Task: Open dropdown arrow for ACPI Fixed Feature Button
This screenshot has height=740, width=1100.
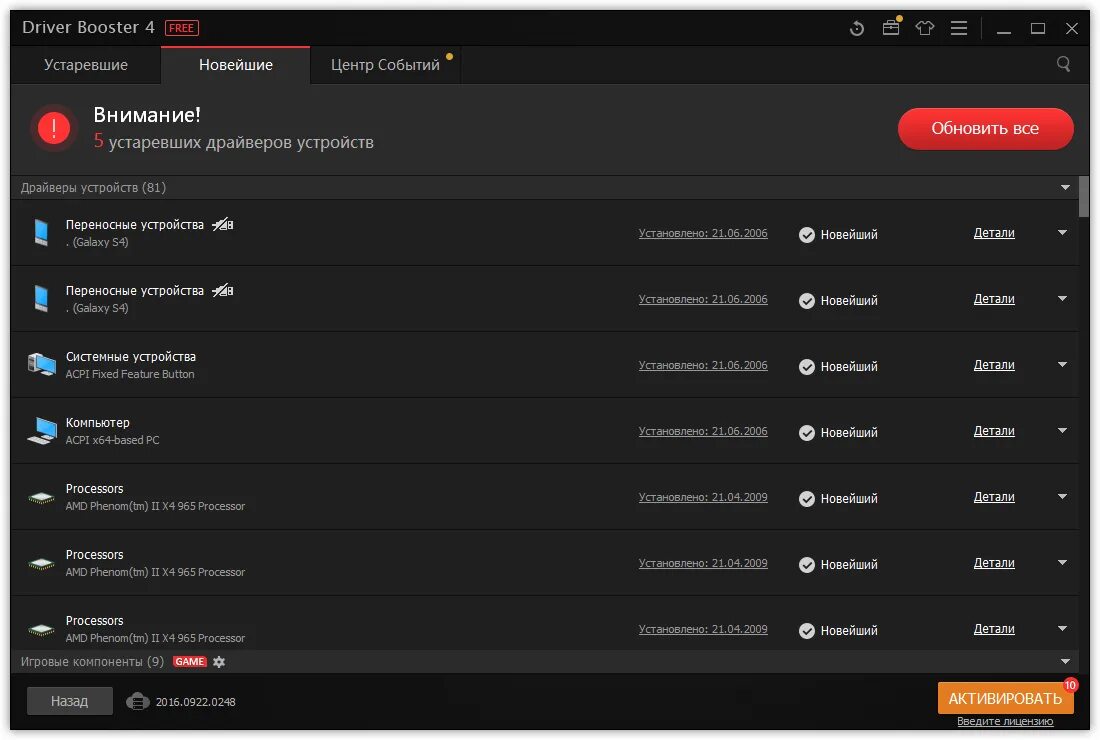Action: pos(1062,364)
